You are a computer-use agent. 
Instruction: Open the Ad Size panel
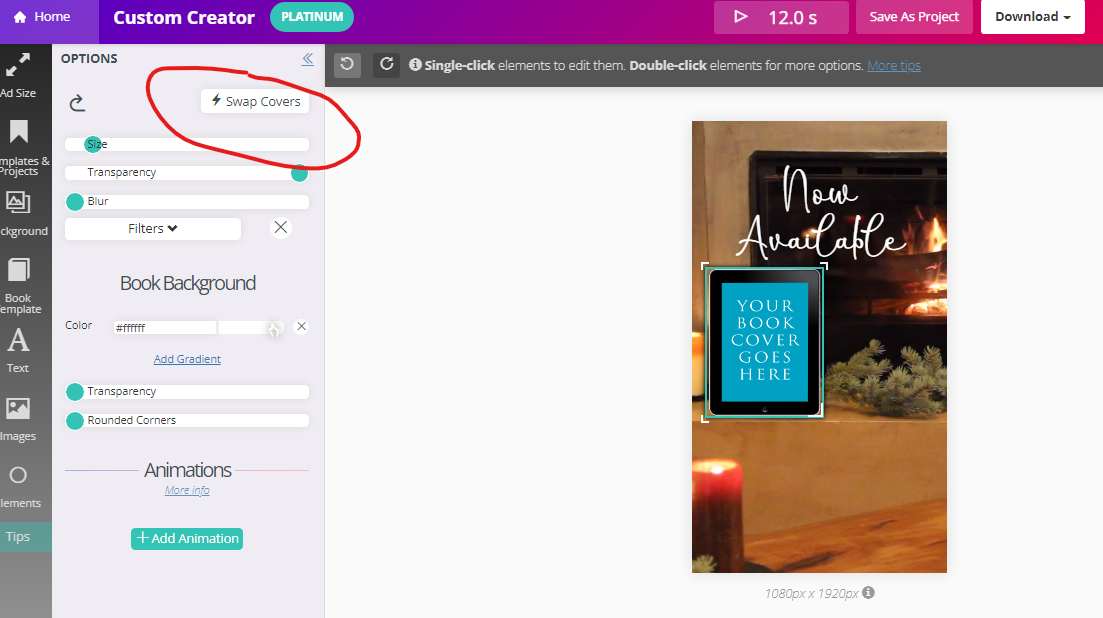pyautogui.click(x=18, y=76)
